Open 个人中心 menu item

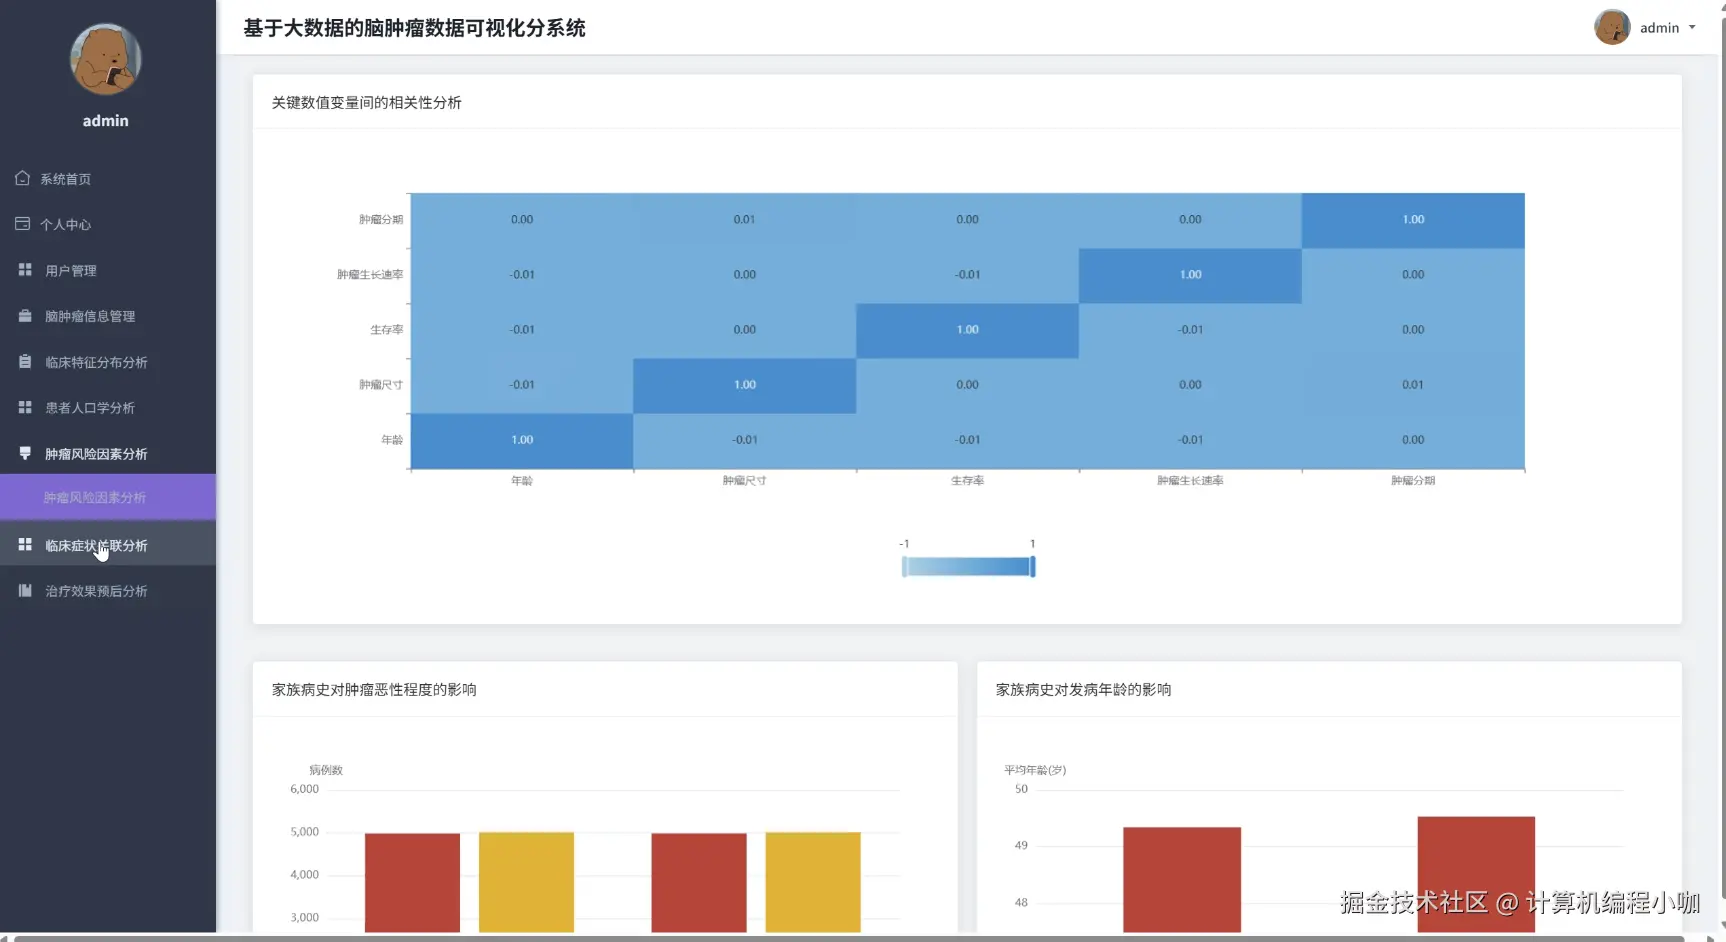click(108, 225)
